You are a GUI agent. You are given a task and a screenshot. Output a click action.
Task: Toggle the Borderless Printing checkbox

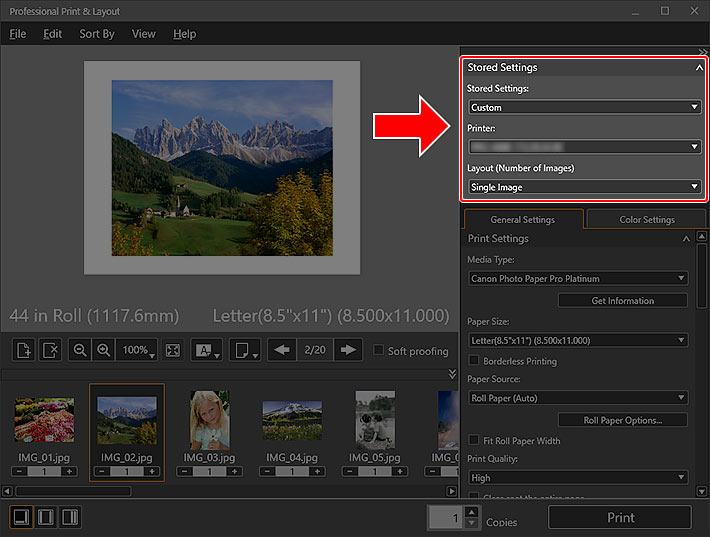coord(474,361)
